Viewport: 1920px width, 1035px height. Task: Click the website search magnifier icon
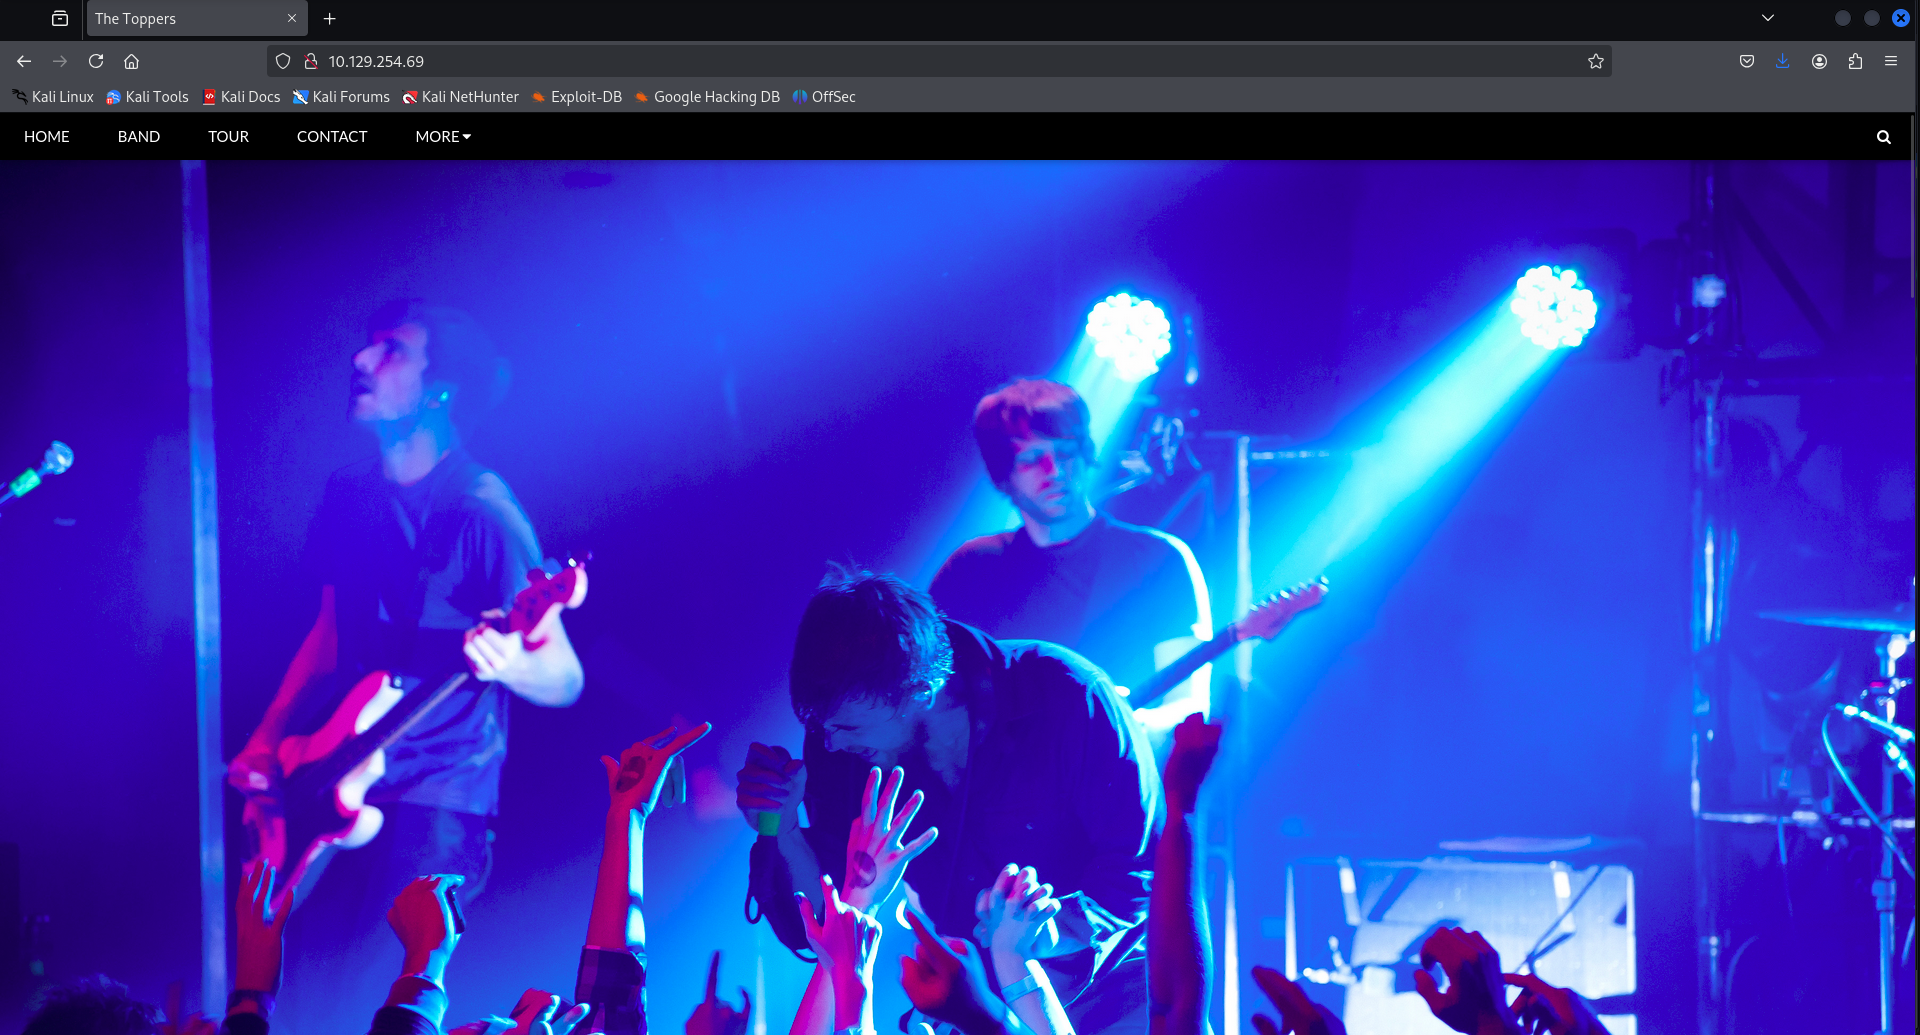[x=1883, y=137]
